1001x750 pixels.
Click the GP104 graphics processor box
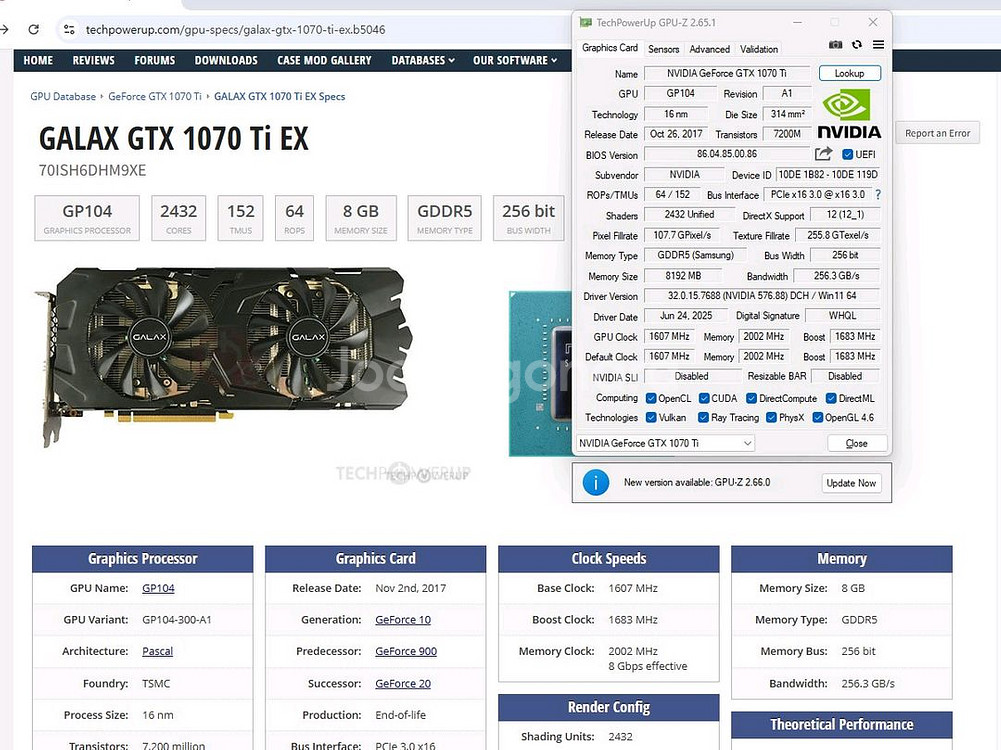point(87,218)
